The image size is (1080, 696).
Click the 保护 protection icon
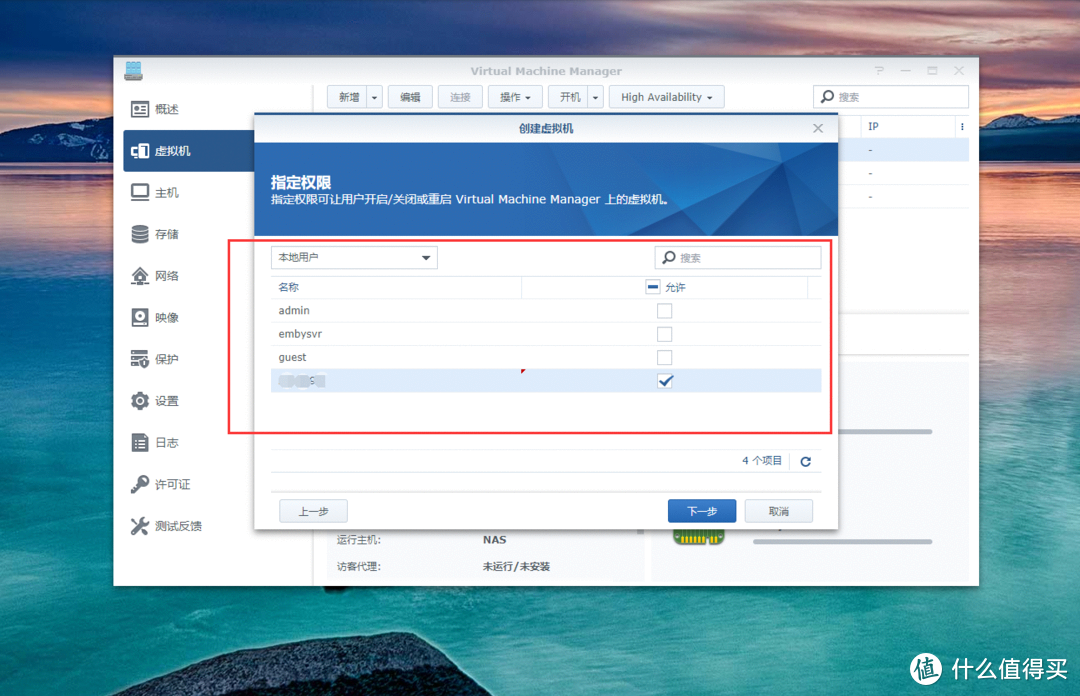click(140, 359)
